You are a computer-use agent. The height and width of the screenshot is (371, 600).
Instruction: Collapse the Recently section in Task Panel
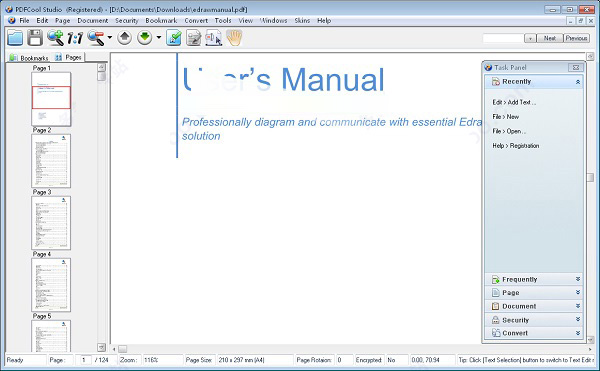[578, 82]
